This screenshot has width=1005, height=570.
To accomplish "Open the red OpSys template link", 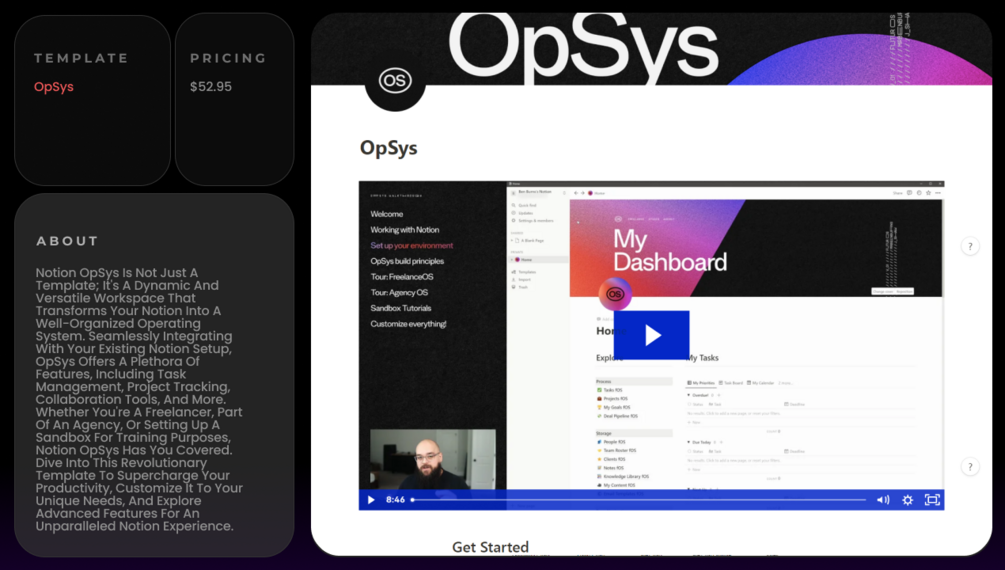I will 54,87.
